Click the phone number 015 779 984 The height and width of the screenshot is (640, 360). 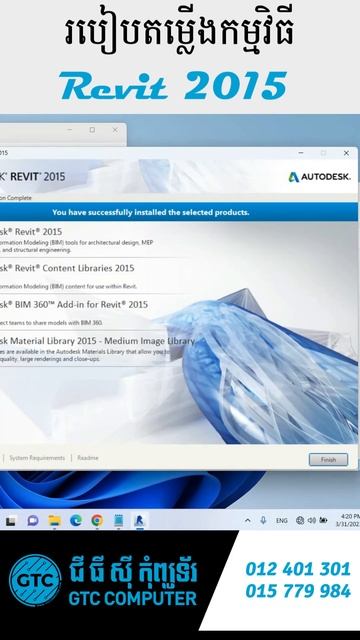[x=298, y=591]
